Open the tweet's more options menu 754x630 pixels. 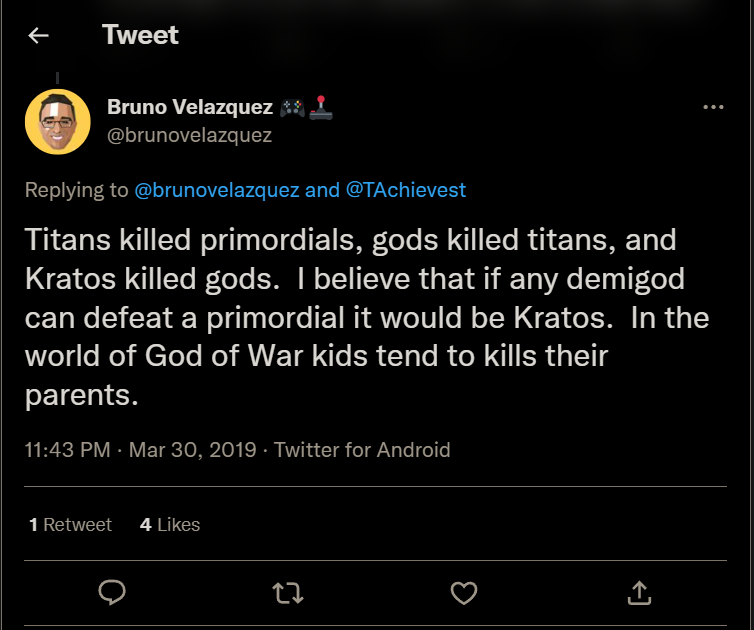(713, 108)
